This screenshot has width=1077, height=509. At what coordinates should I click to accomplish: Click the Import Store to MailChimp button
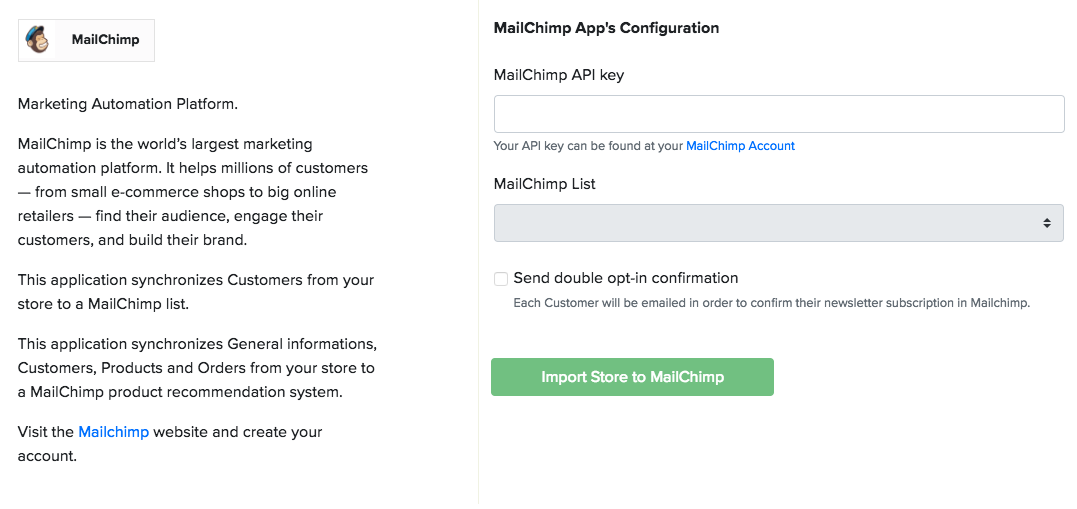[x=633, y=377]
